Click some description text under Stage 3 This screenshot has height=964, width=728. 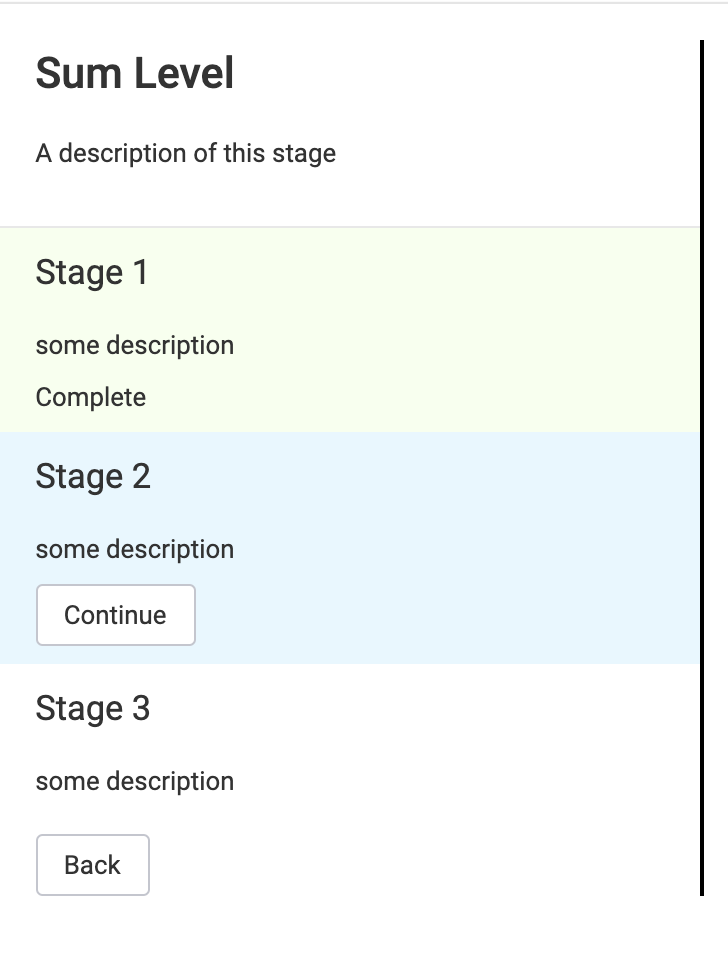tap(135, 781)
